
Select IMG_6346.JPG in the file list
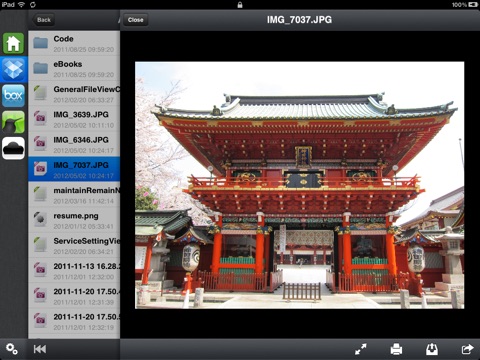click(74, 145)
